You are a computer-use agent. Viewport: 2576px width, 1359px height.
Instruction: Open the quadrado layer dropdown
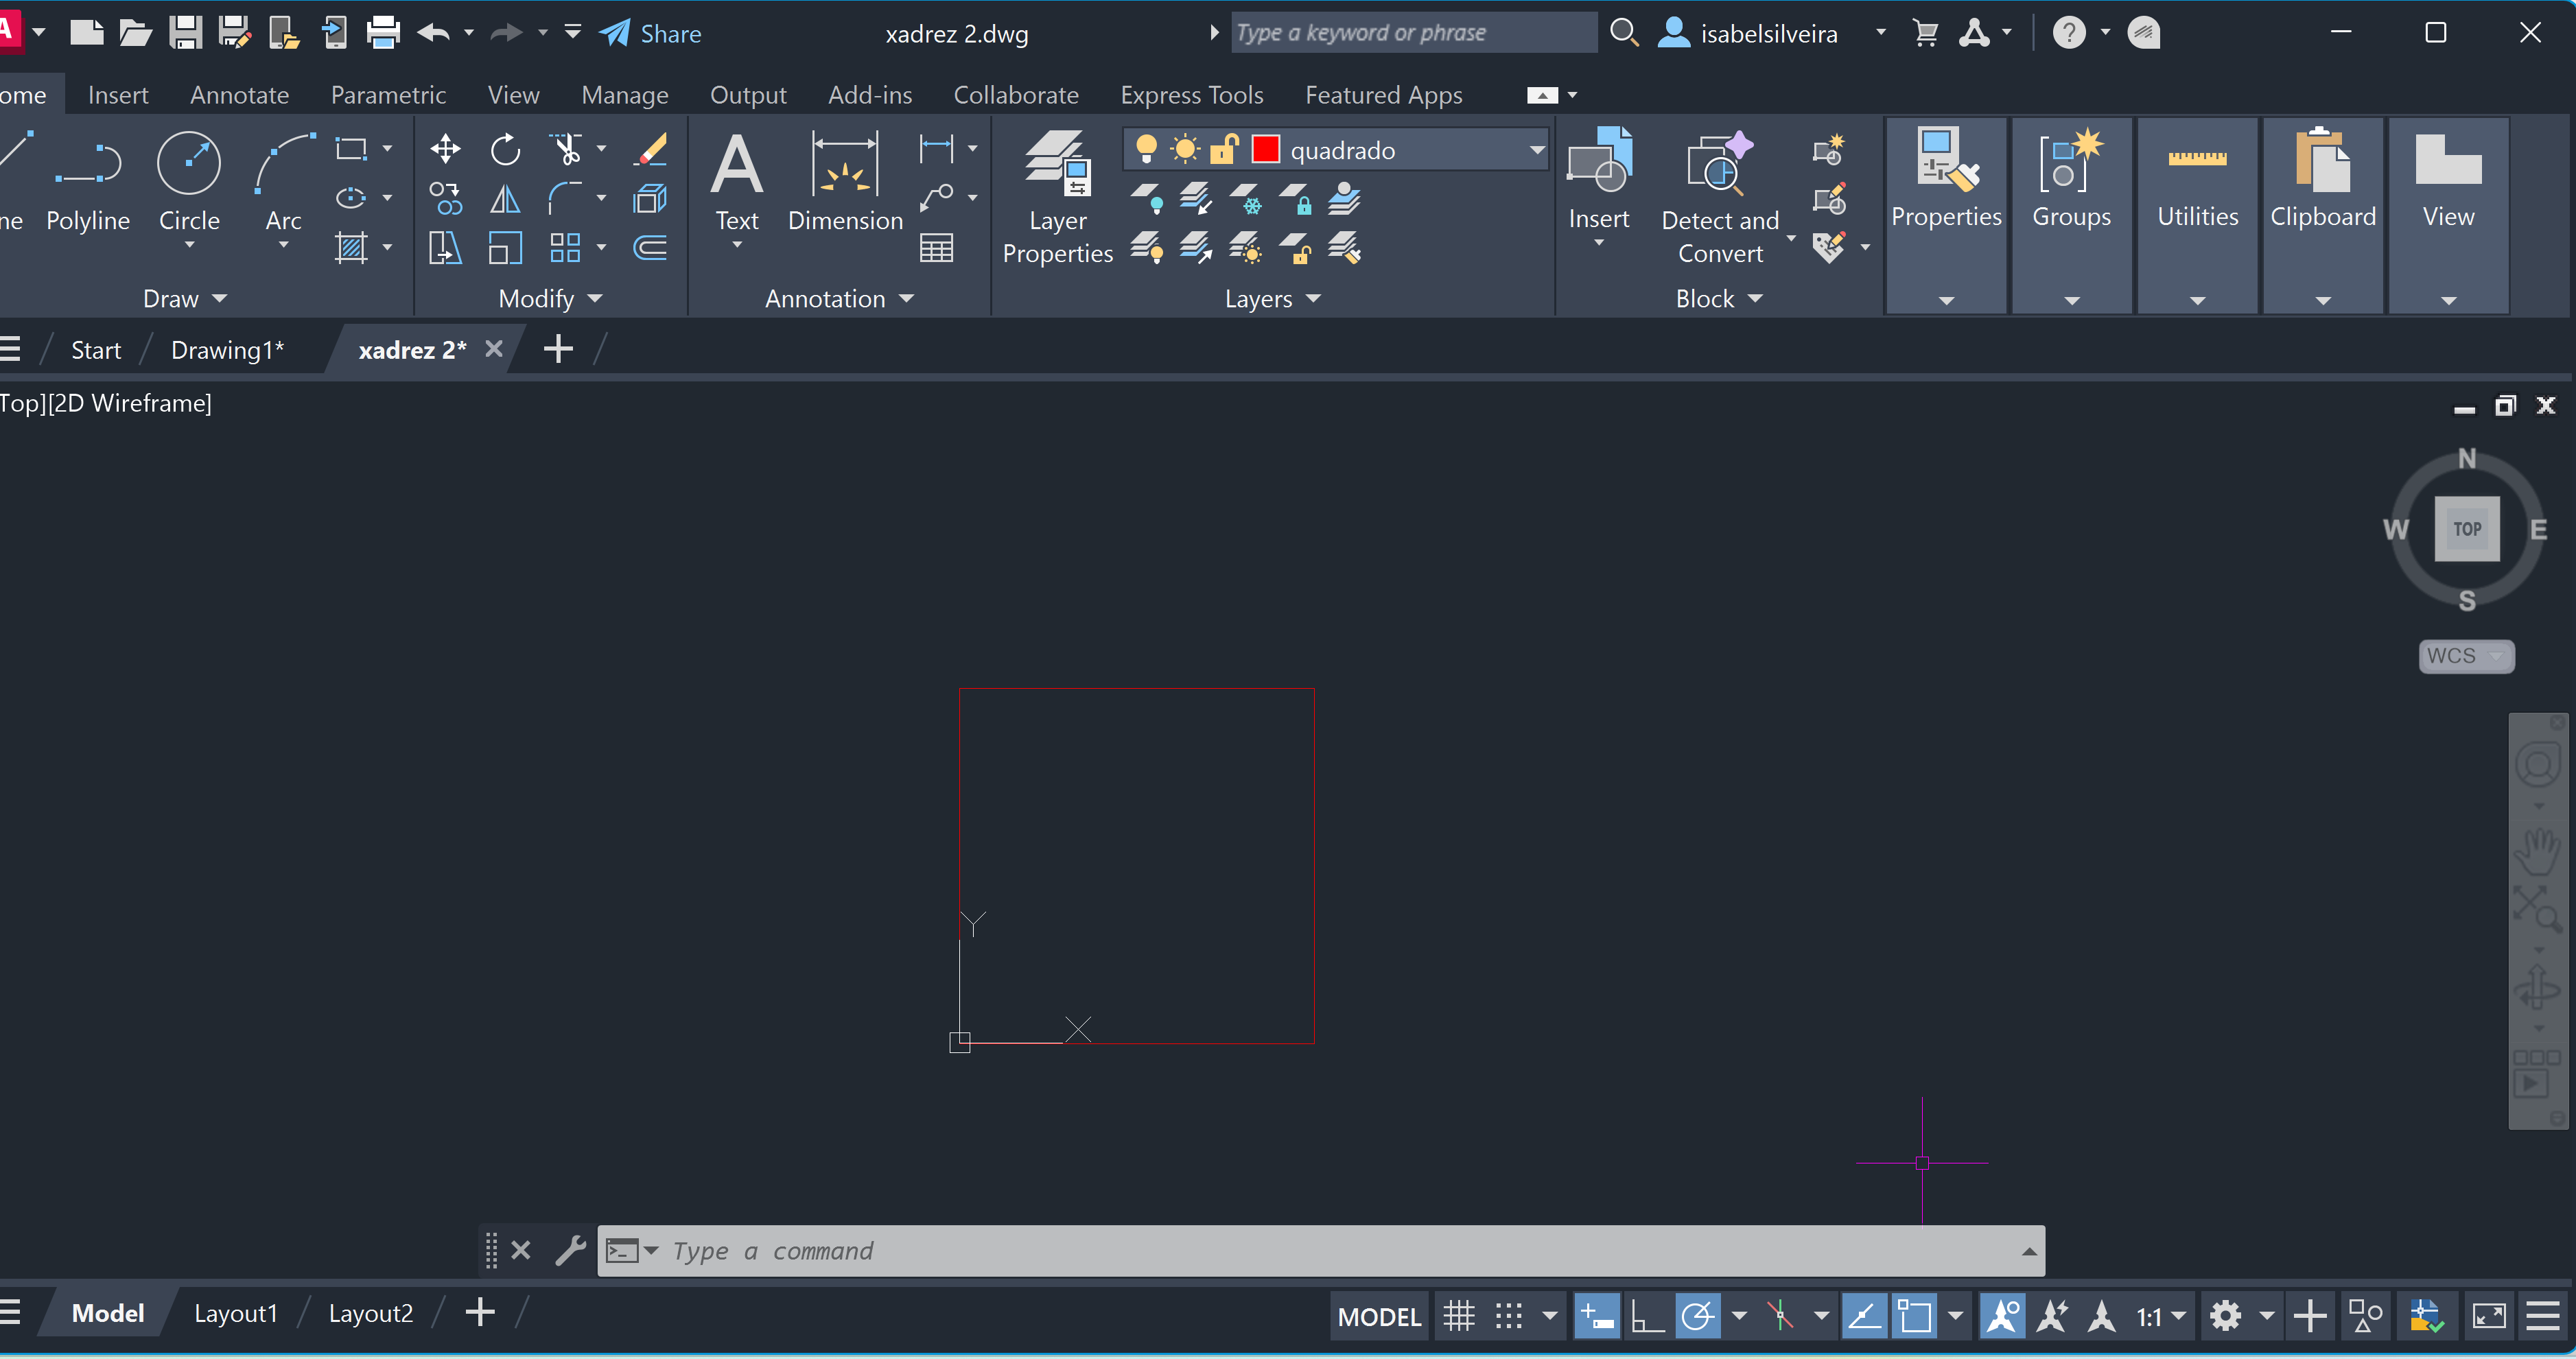[x=1536, y=150]
